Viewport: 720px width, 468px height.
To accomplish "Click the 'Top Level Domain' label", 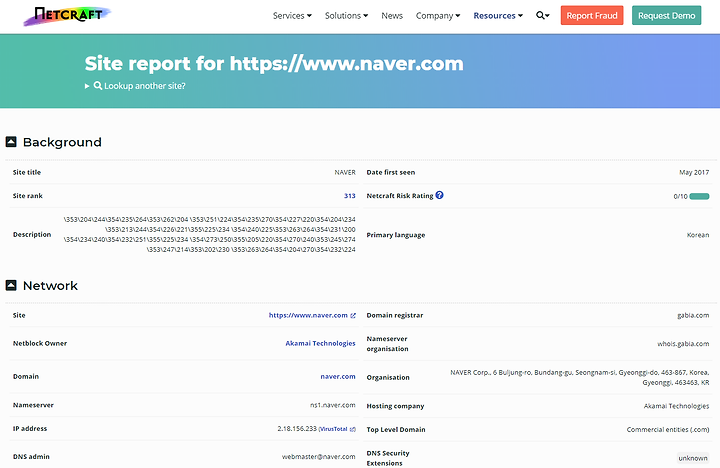I will point(396,429).
